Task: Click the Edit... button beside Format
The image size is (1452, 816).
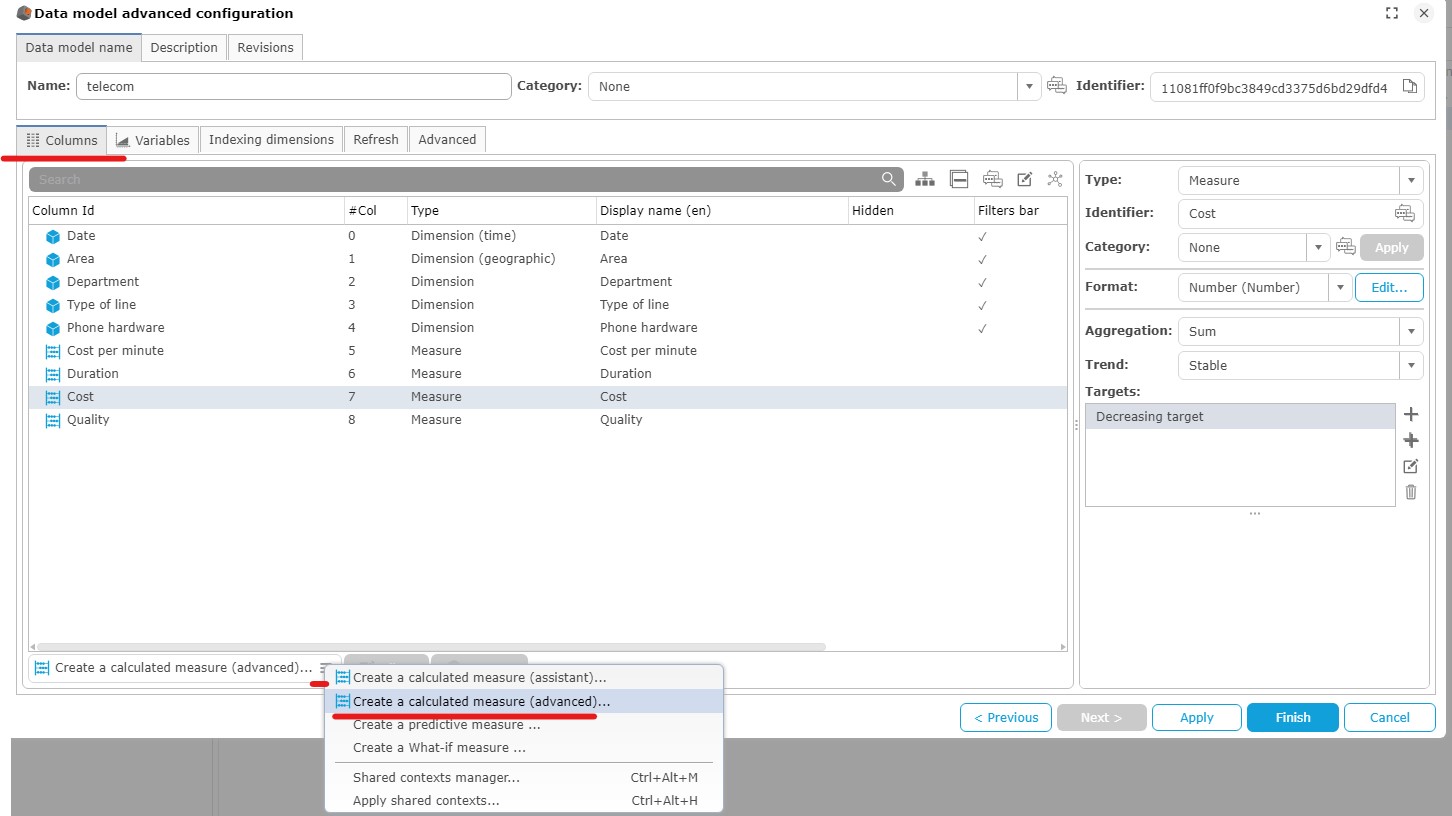Action: click(x=1388, y=287)
